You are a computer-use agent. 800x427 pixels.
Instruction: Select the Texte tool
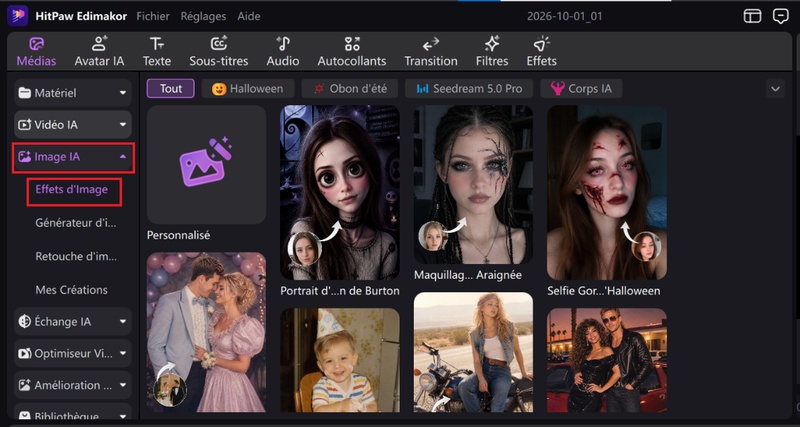coord(157,52)
